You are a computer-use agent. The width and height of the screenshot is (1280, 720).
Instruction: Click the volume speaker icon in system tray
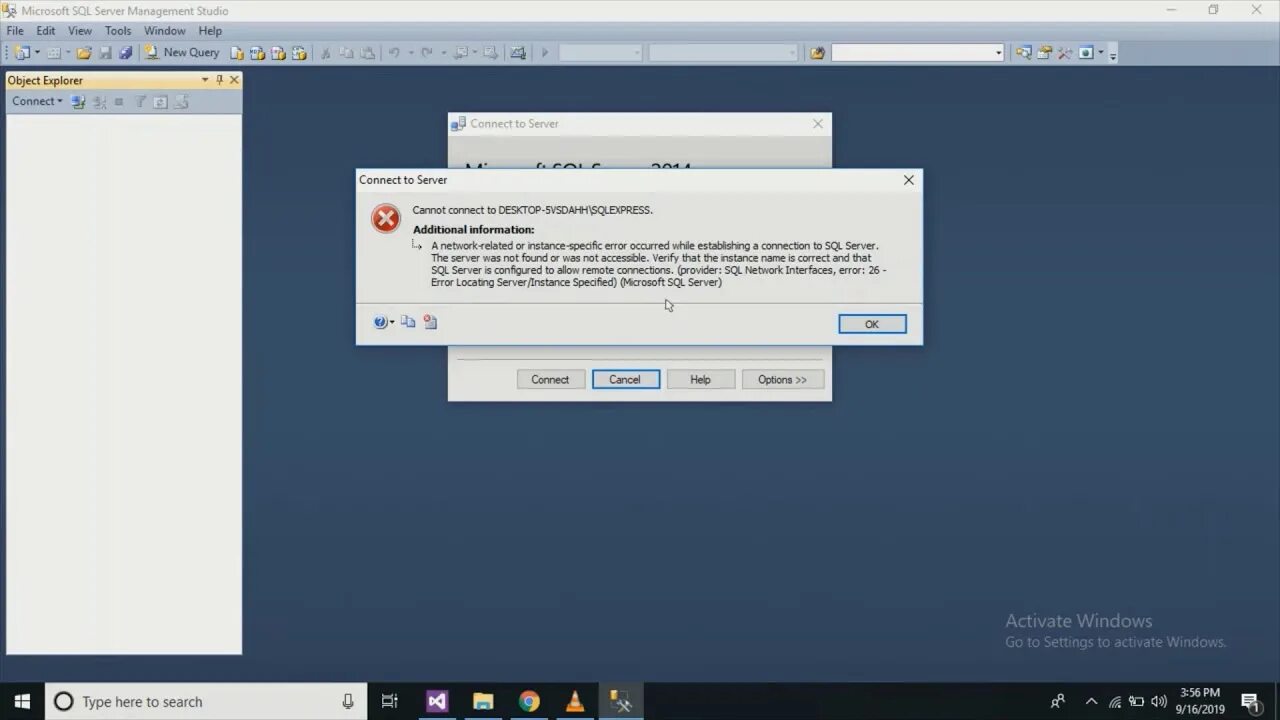(x=1159, y=702)
